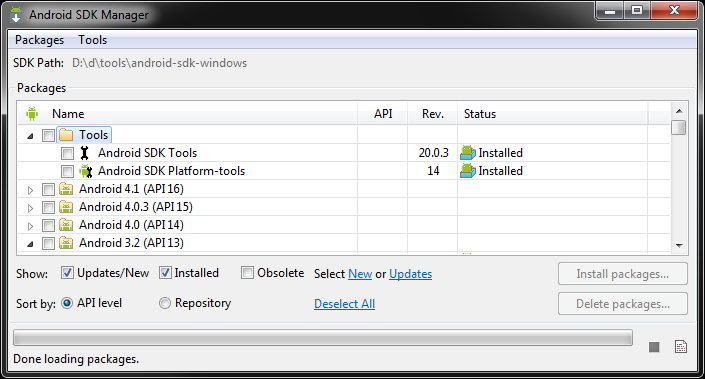Click the package icon for Android 4.1 (API 16)
705x379 pixels.
coord(66,189)
